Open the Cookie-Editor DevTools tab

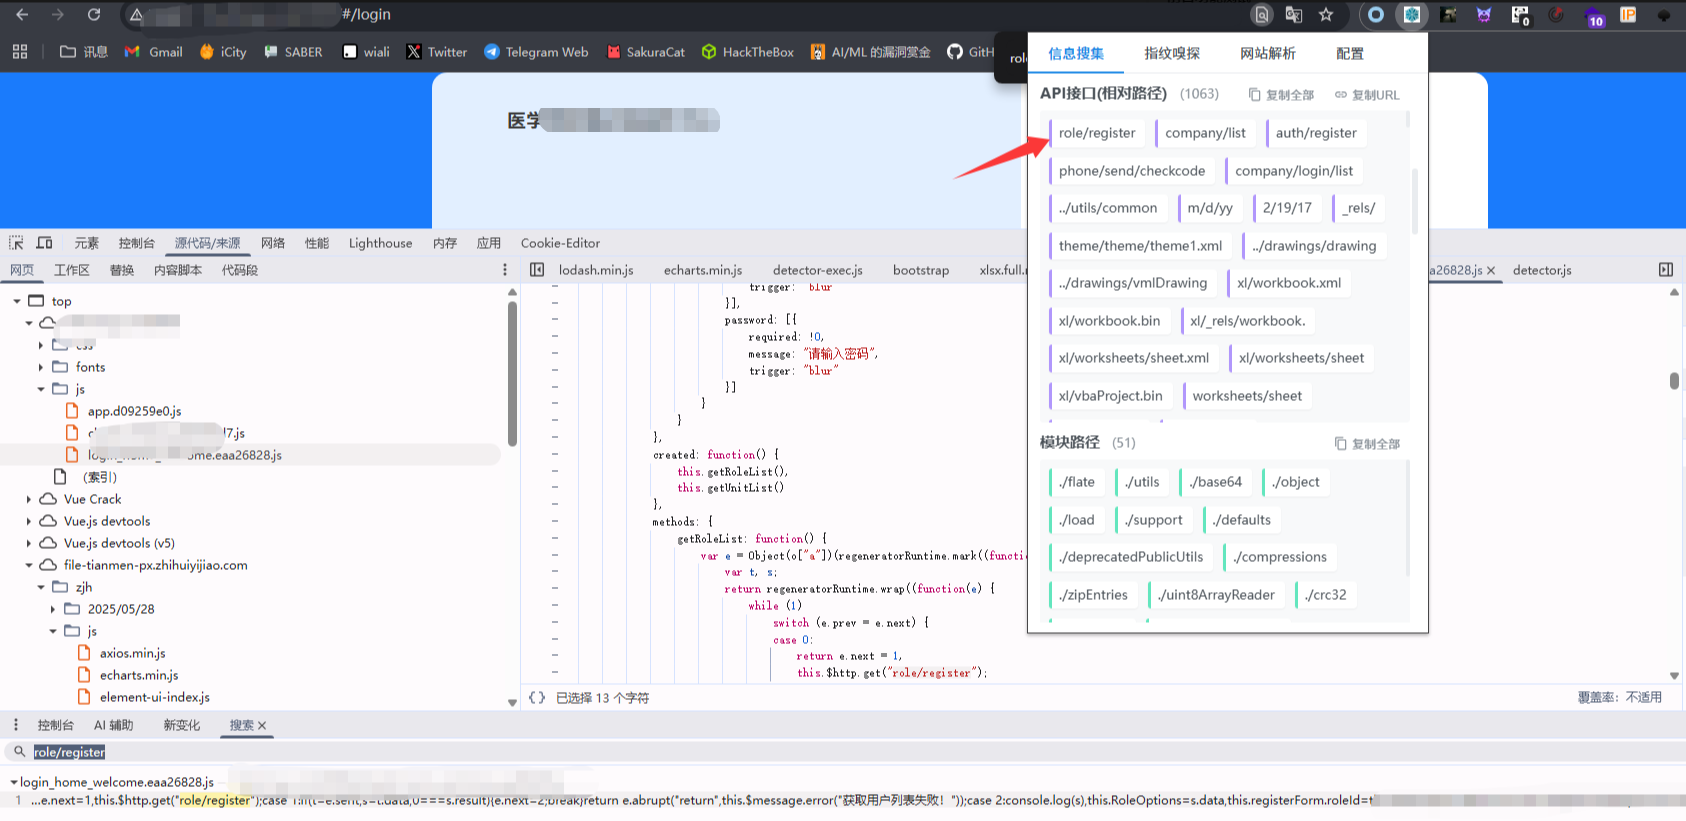click(560, 243)
